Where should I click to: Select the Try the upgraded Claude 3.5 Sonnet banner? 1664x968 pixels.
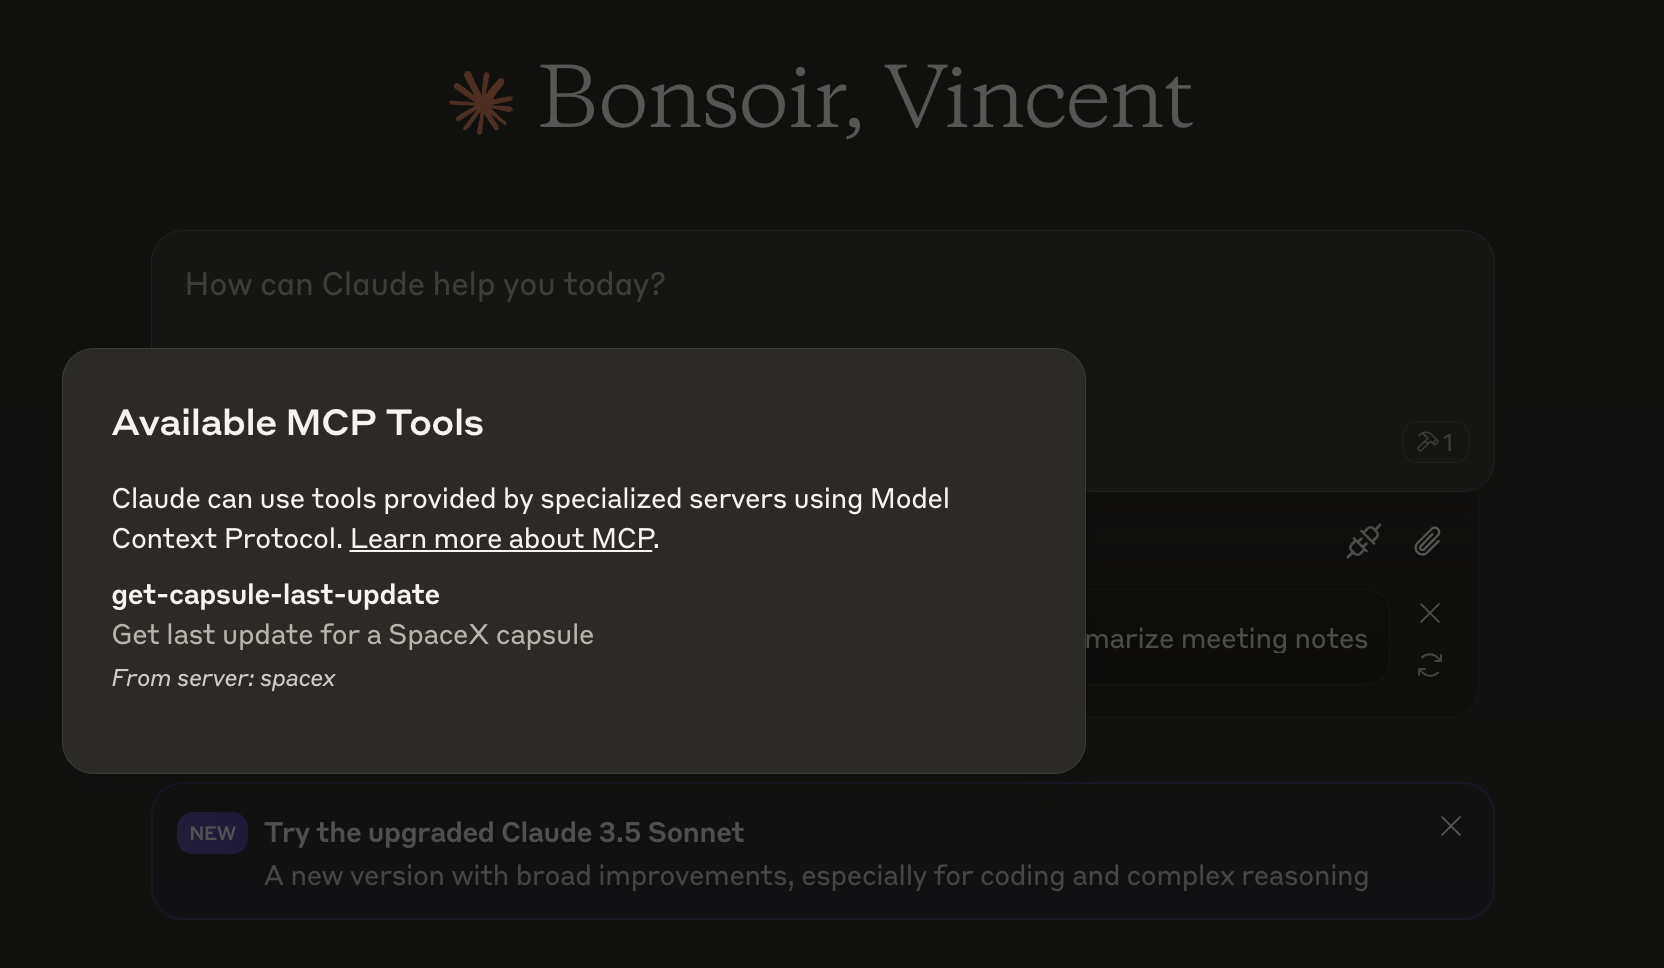coord(503,832)
